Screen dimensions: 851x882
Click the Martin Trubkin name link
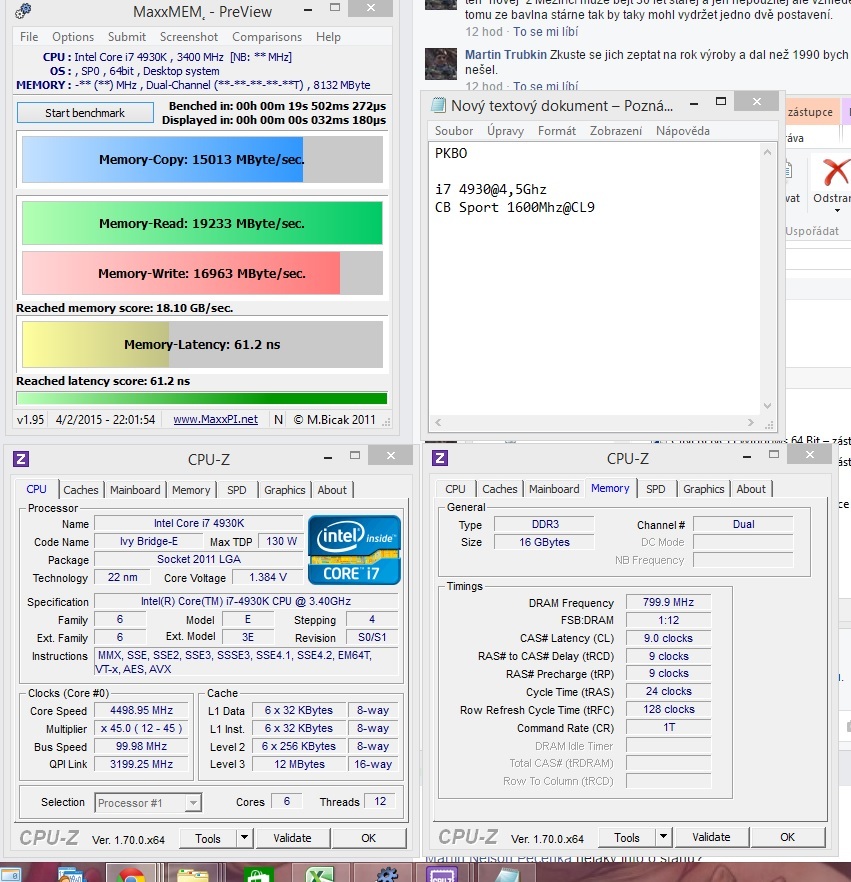pyautogui.click(x=506, y=55)
